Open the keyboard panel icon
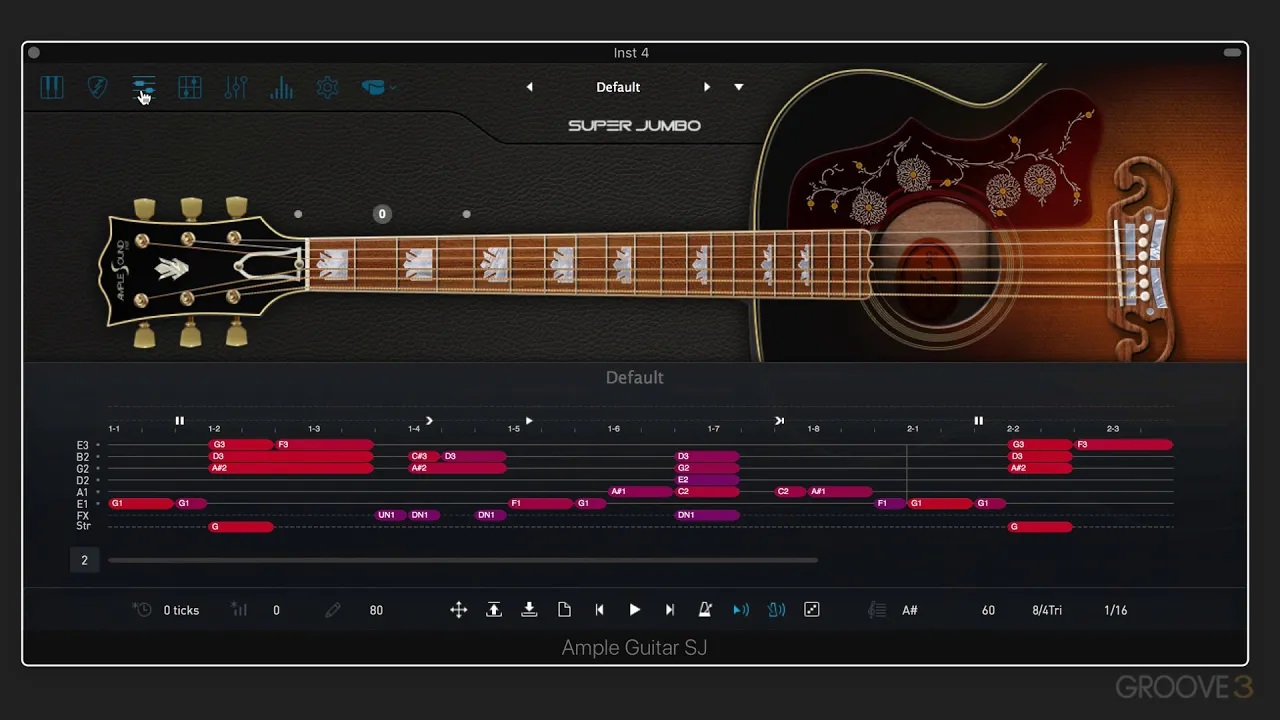The height and width of the screenshot is (720, 1280). tap(52, 87)
